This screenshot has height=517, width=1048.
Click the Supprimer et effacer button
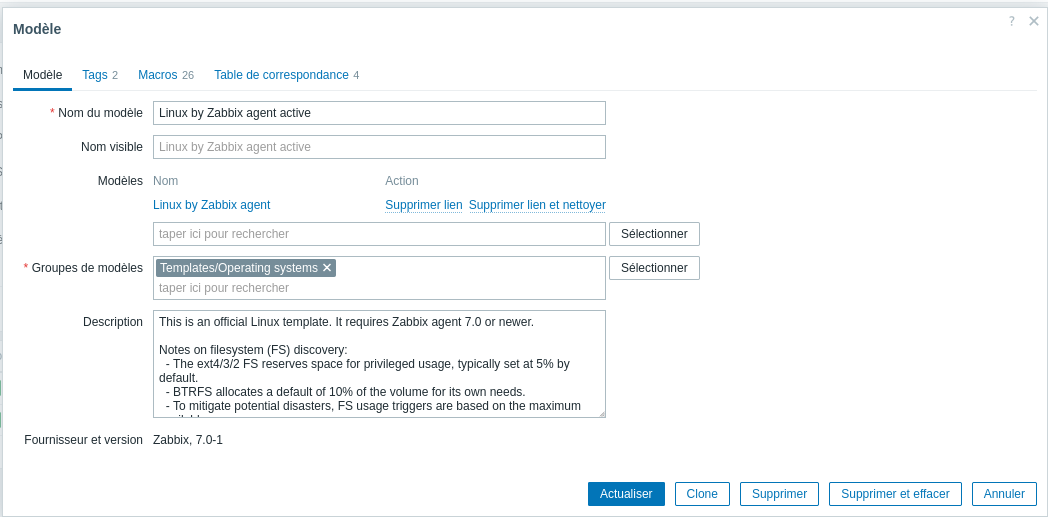895,494
